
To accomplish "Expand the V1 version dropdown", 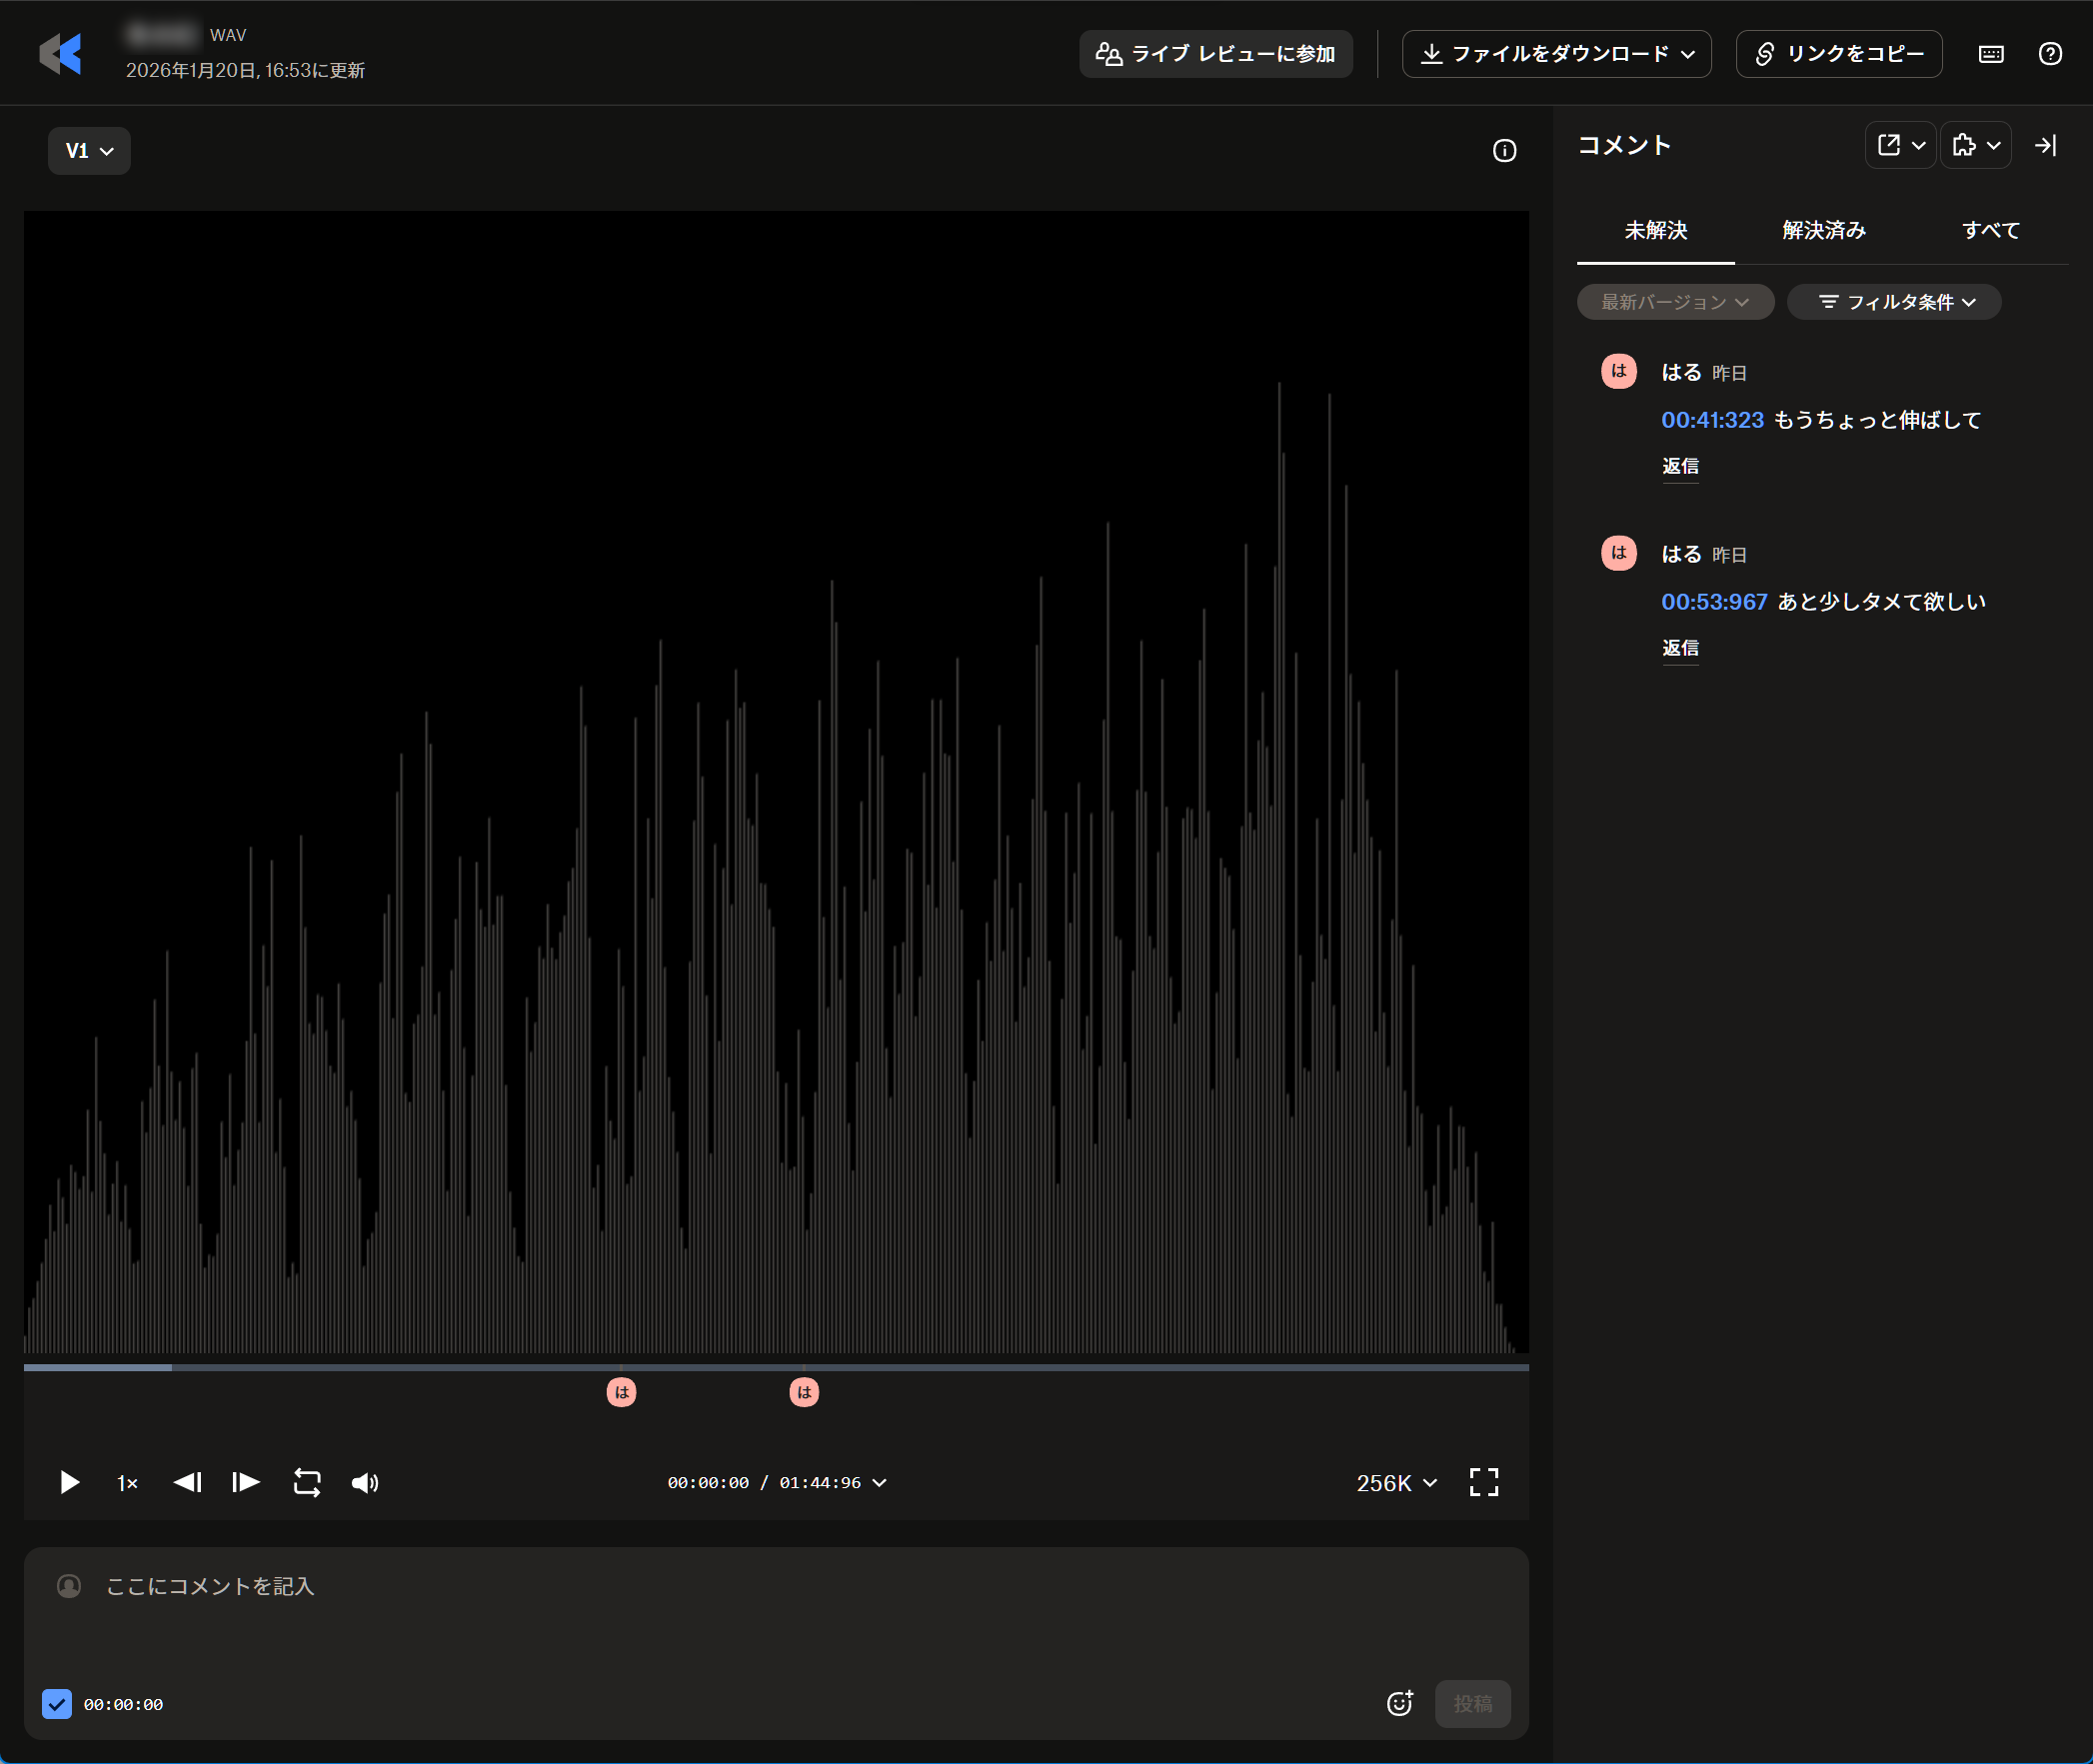I will pos(89,151).
